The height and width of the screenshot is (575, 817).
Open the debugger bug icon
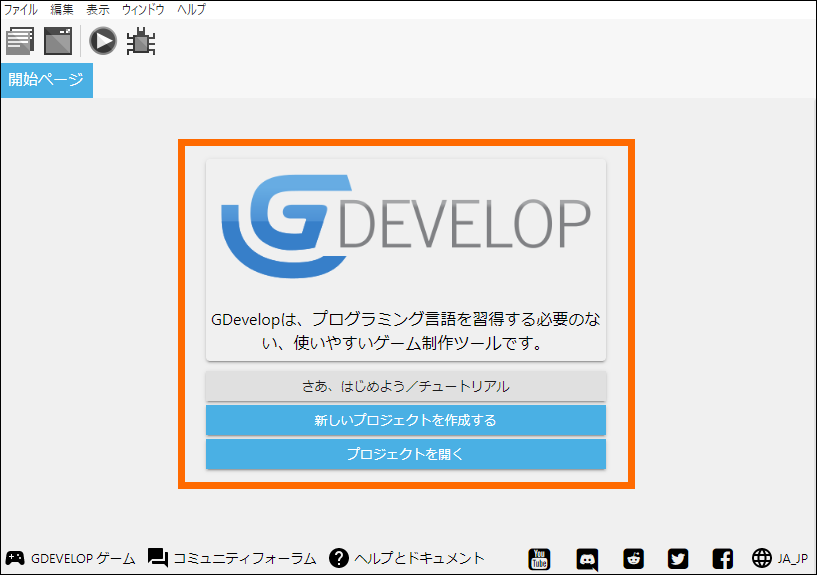[x=141, y=42]
